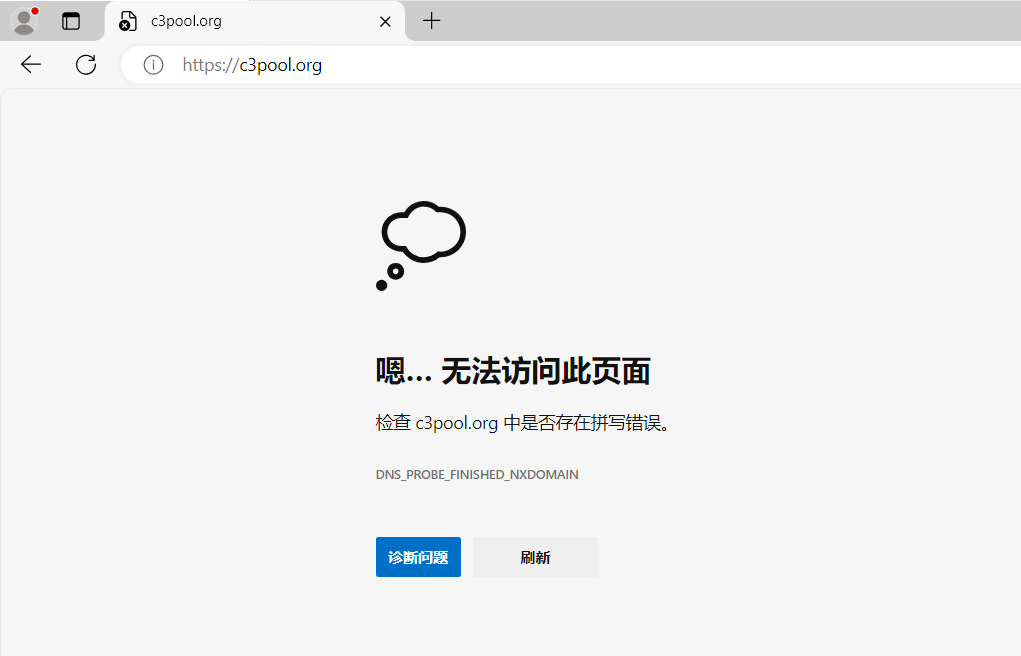Screen dimensions: 1021x656
Task: Click the error page icon on the tab
Action: [x=128, y=21]
